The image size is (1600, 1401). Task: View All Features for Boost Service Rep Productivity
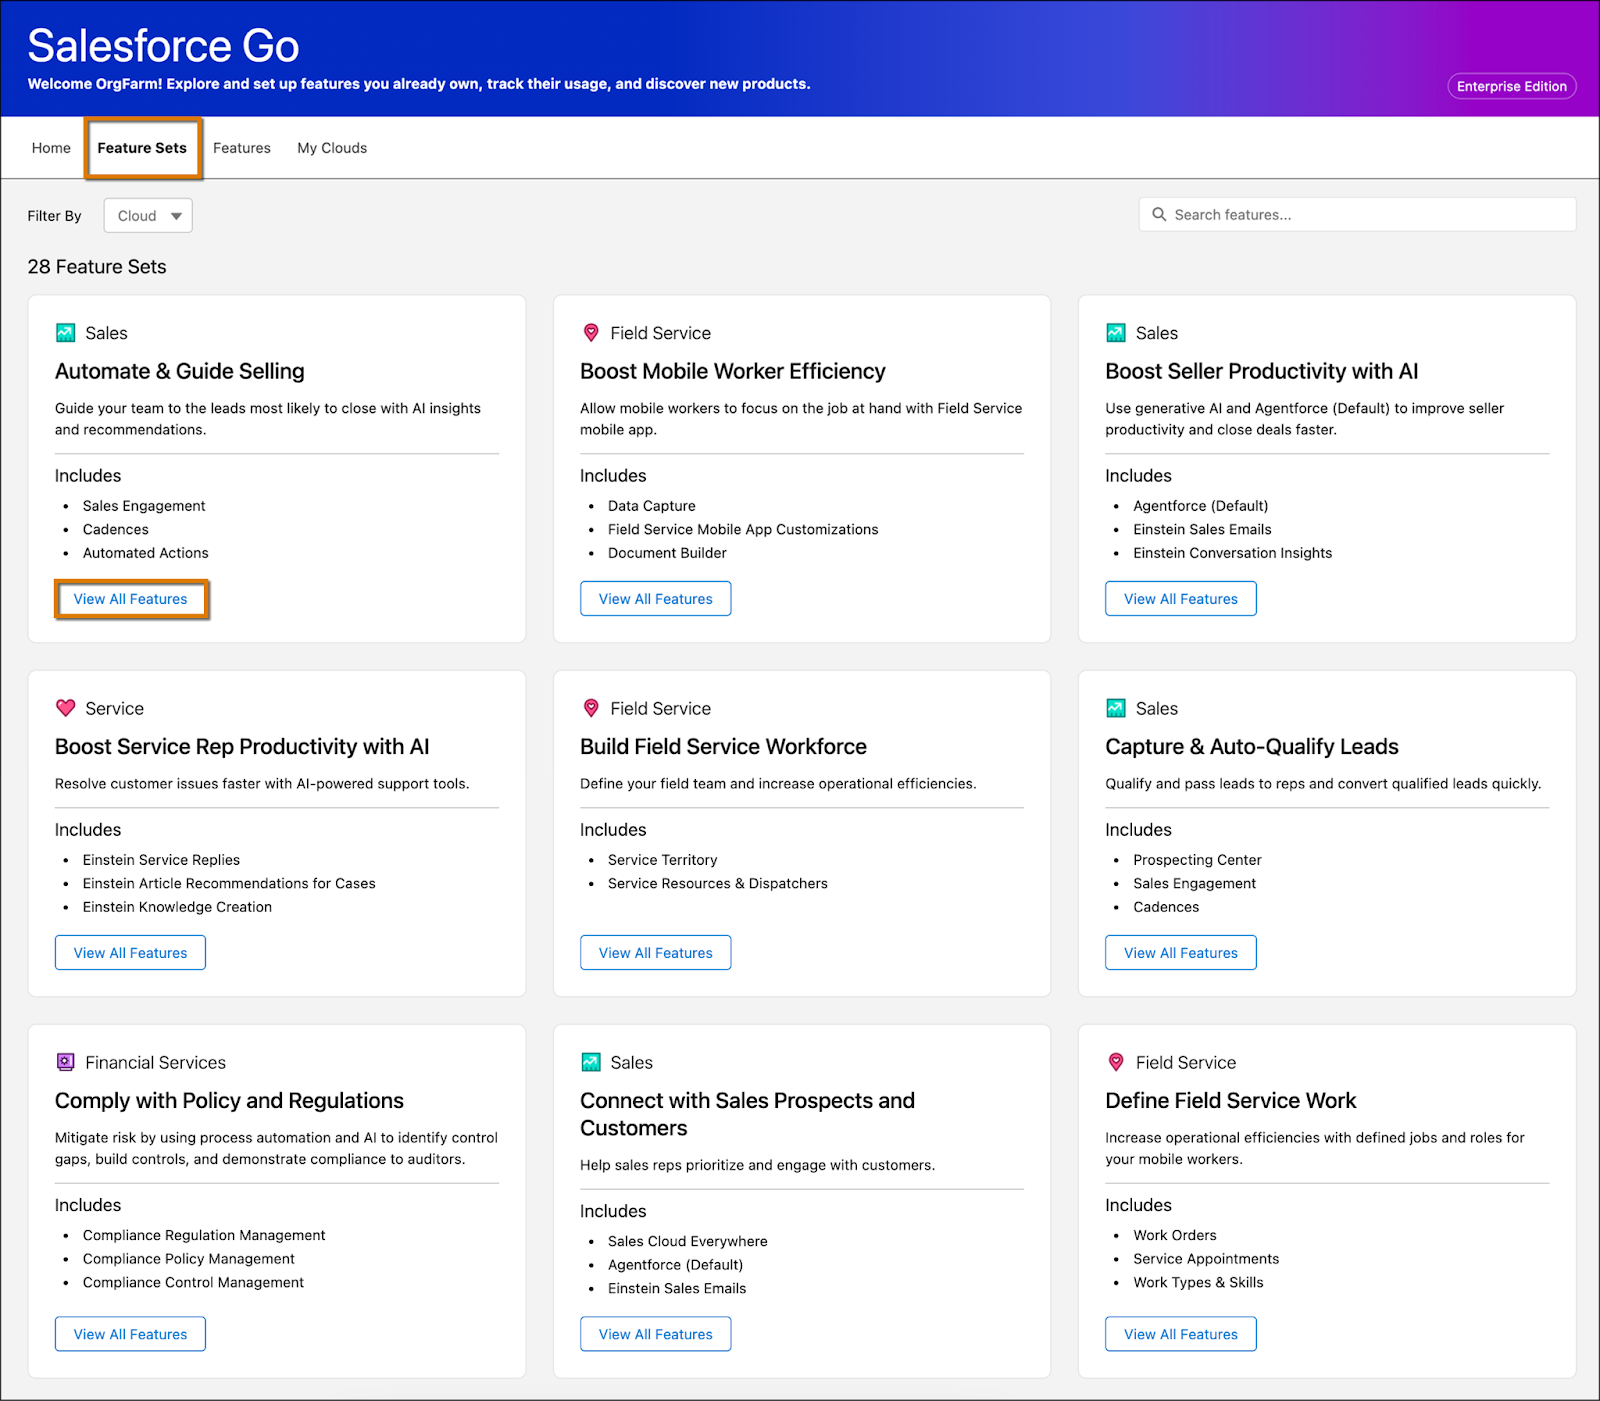tap(130, 953)
